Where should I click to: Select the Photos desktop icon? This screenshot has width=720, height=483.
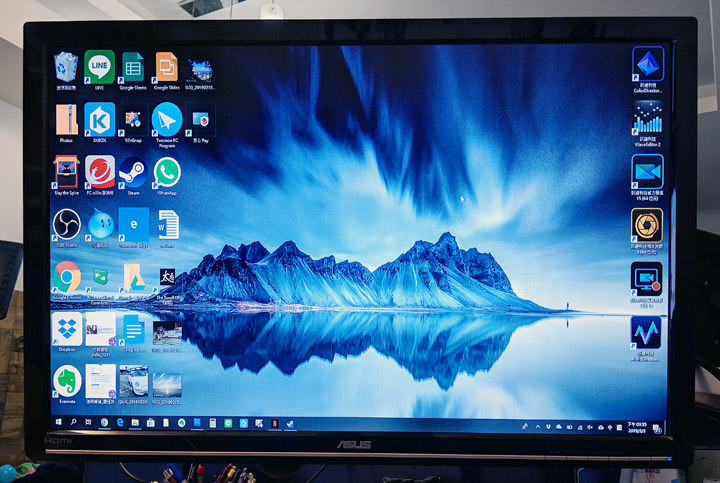point(66,120)
